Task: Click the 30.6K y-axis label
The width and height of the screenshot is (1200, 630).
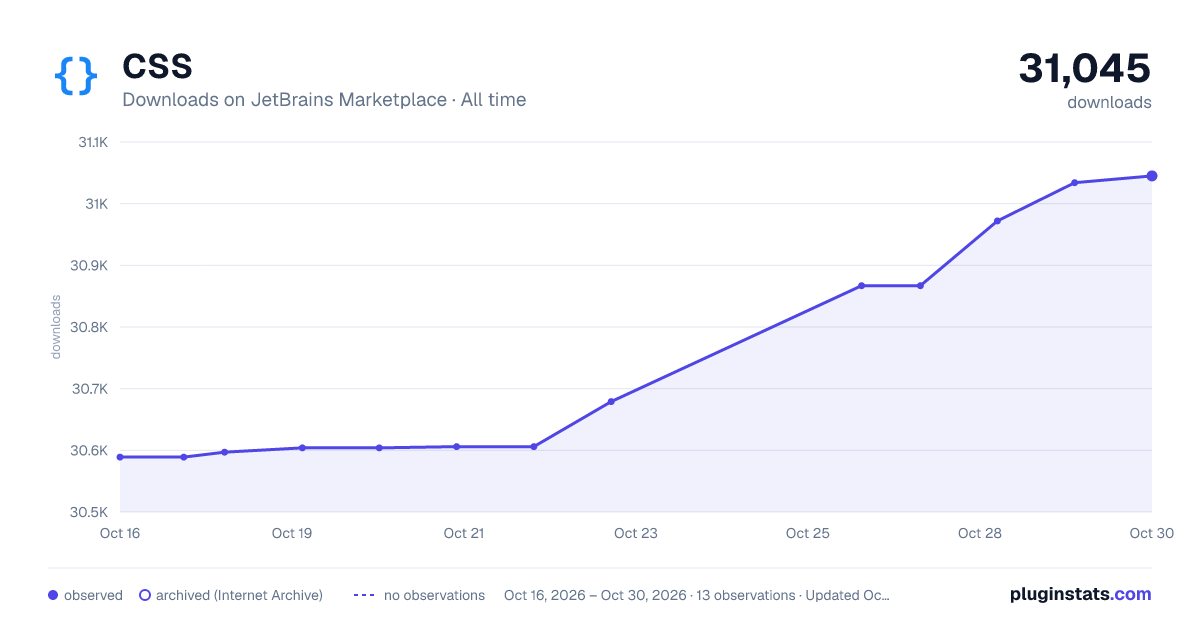Action: coord(90,451)
